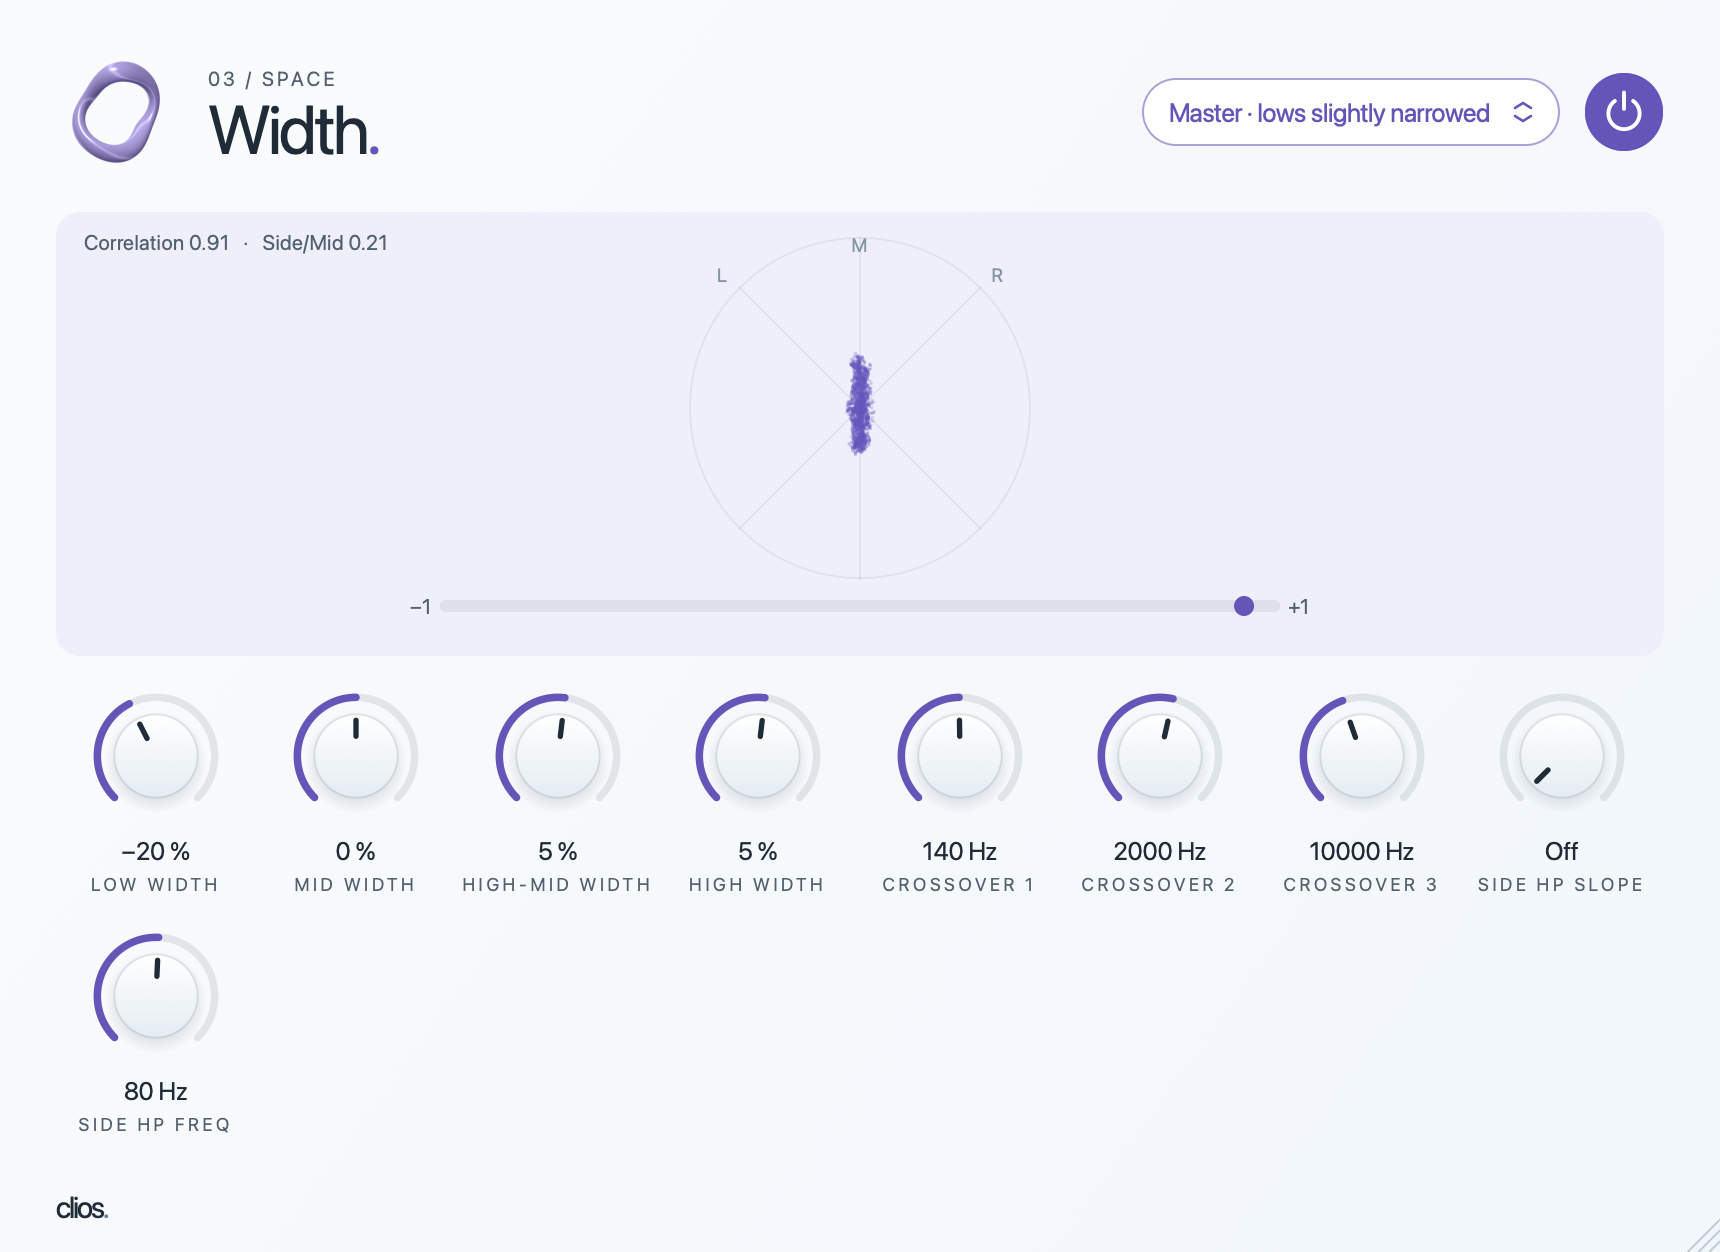
Task: Click the 80 Hz Side HP value
Action: pyautogui.click(x=156, y=1091)
